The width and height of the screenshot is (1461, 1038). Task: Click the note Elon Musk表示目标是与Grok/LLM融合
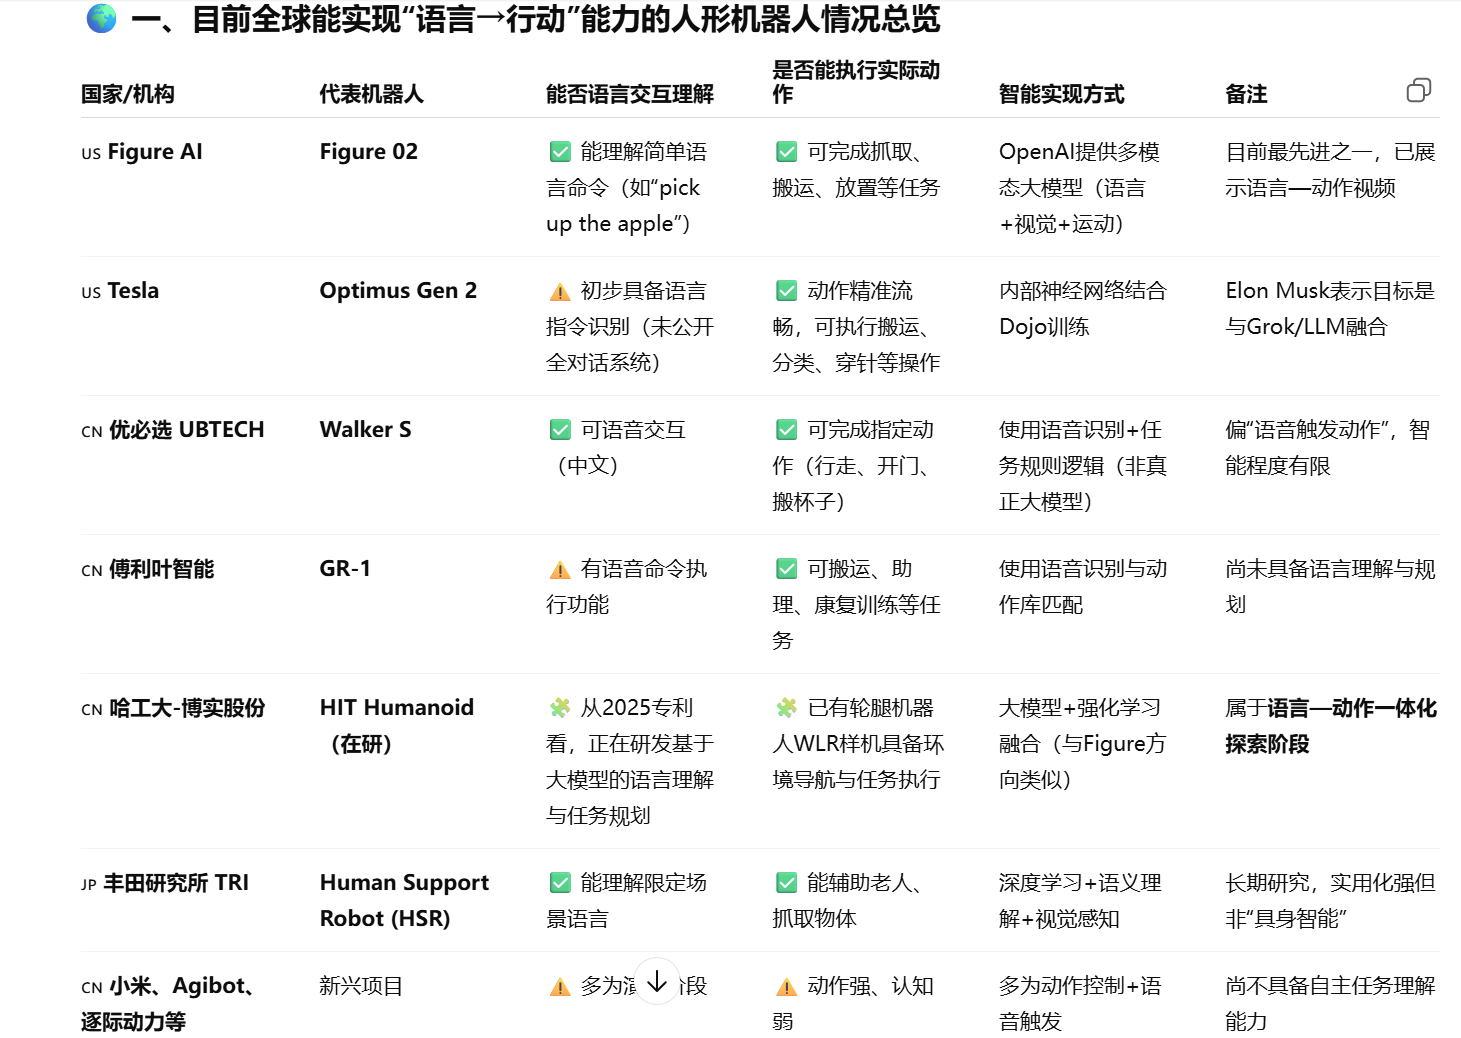point(1330,309)
